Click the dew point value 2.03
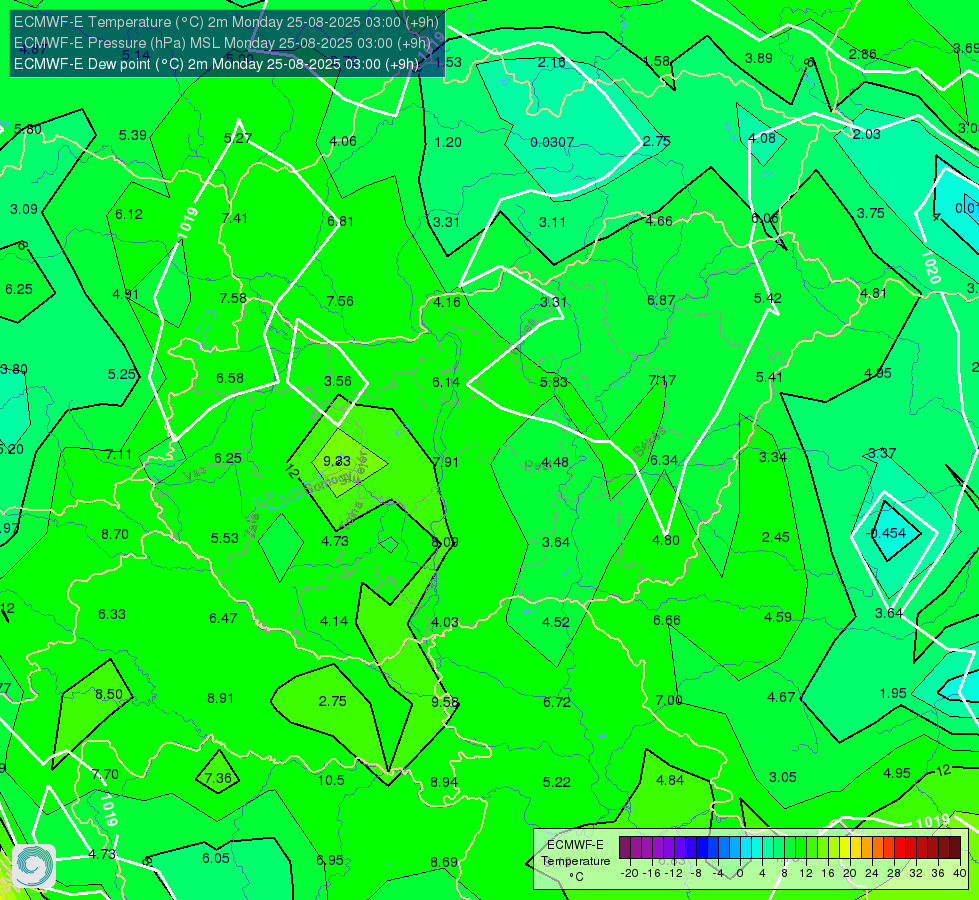The height and width of the screenshot is (900, 979). 866,134
